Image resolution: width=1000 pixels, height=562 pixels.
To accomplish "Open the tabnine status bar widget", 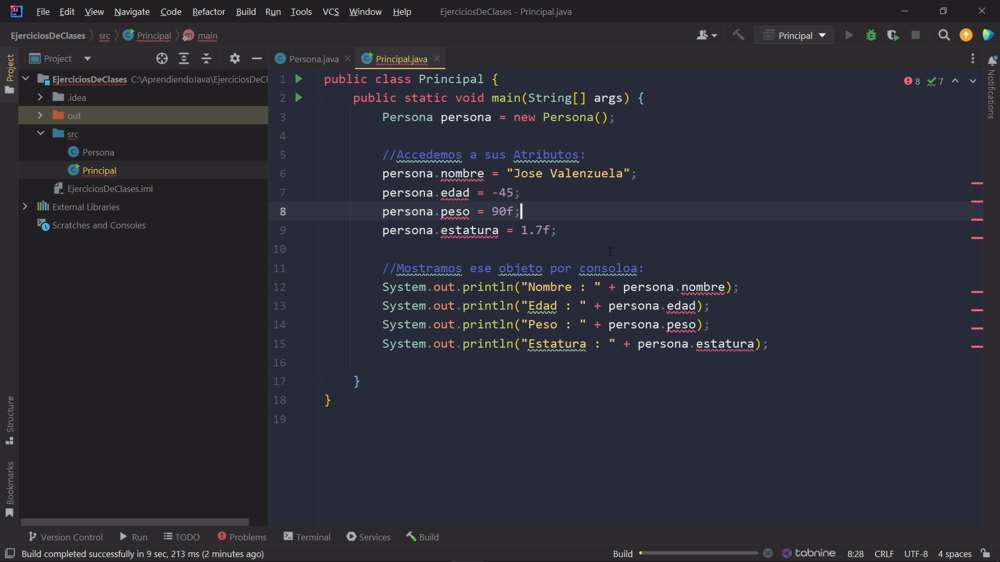I will [x=809, y=553].
